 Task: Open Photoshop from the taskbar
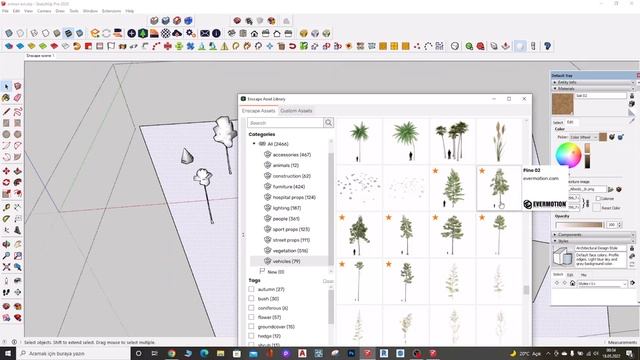351,353
